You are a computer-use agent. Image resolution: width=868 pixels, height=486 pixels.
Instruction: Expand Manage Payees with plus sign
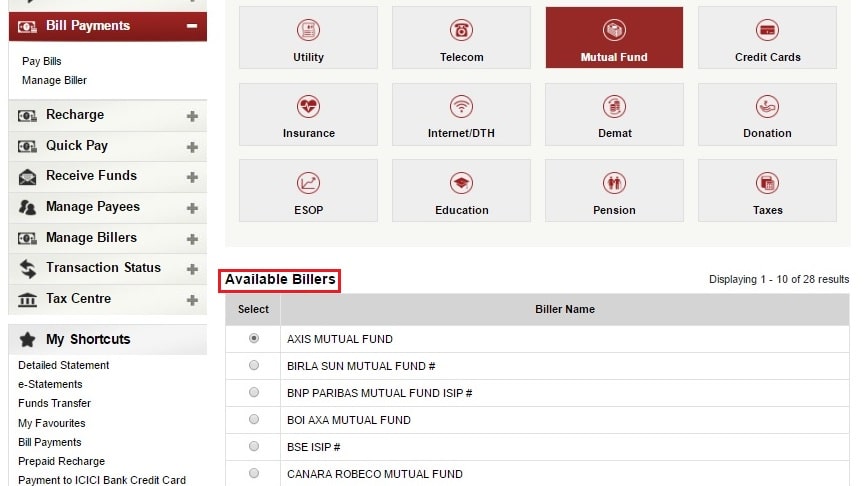[192, 208]
